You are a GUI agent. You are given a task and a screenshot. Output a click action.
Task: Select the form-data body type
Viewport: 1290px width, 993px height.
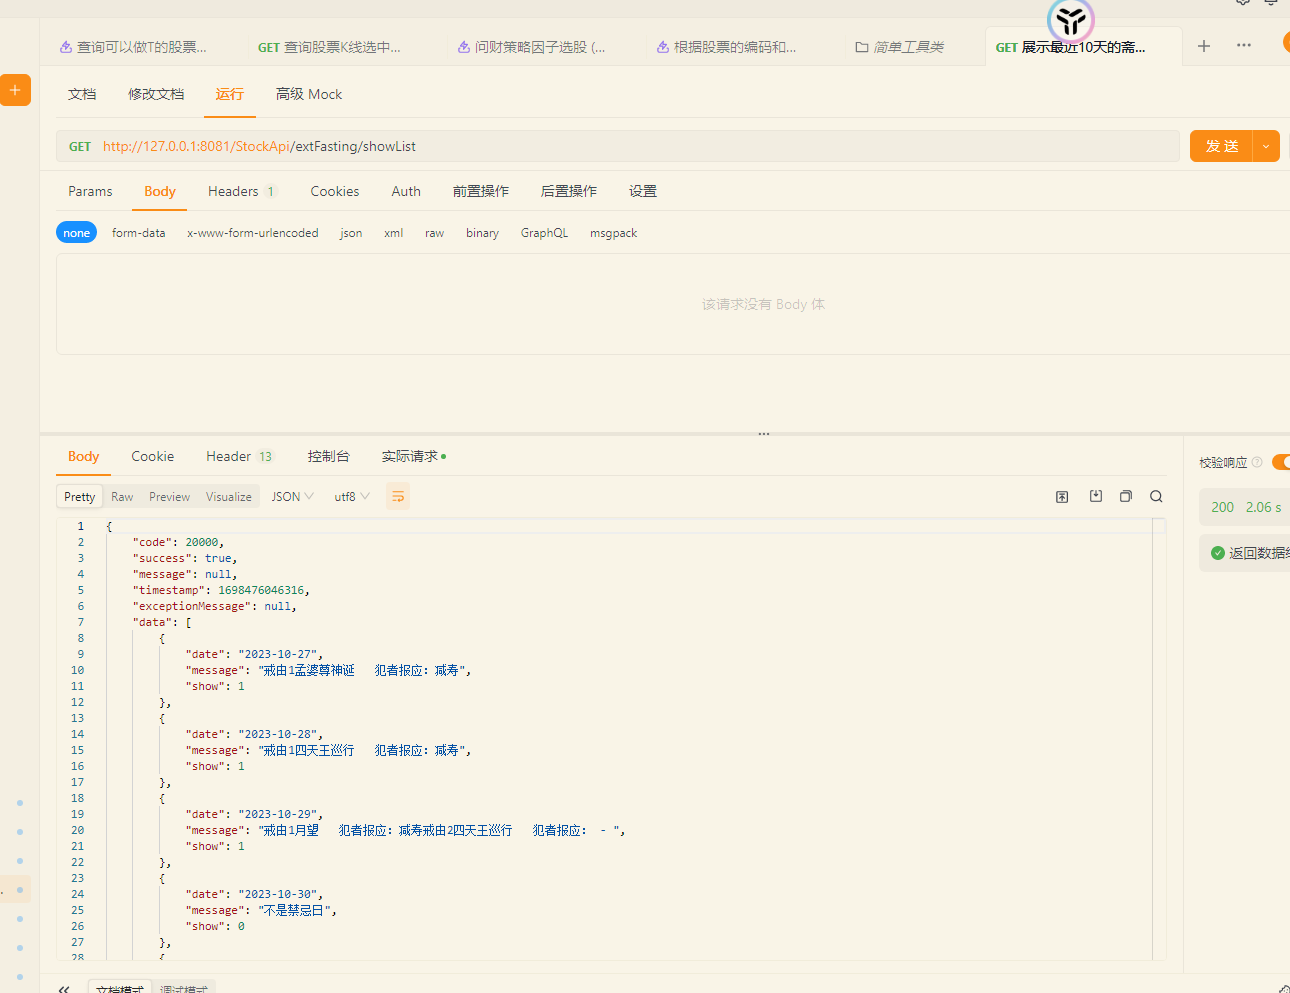[138, 233]
